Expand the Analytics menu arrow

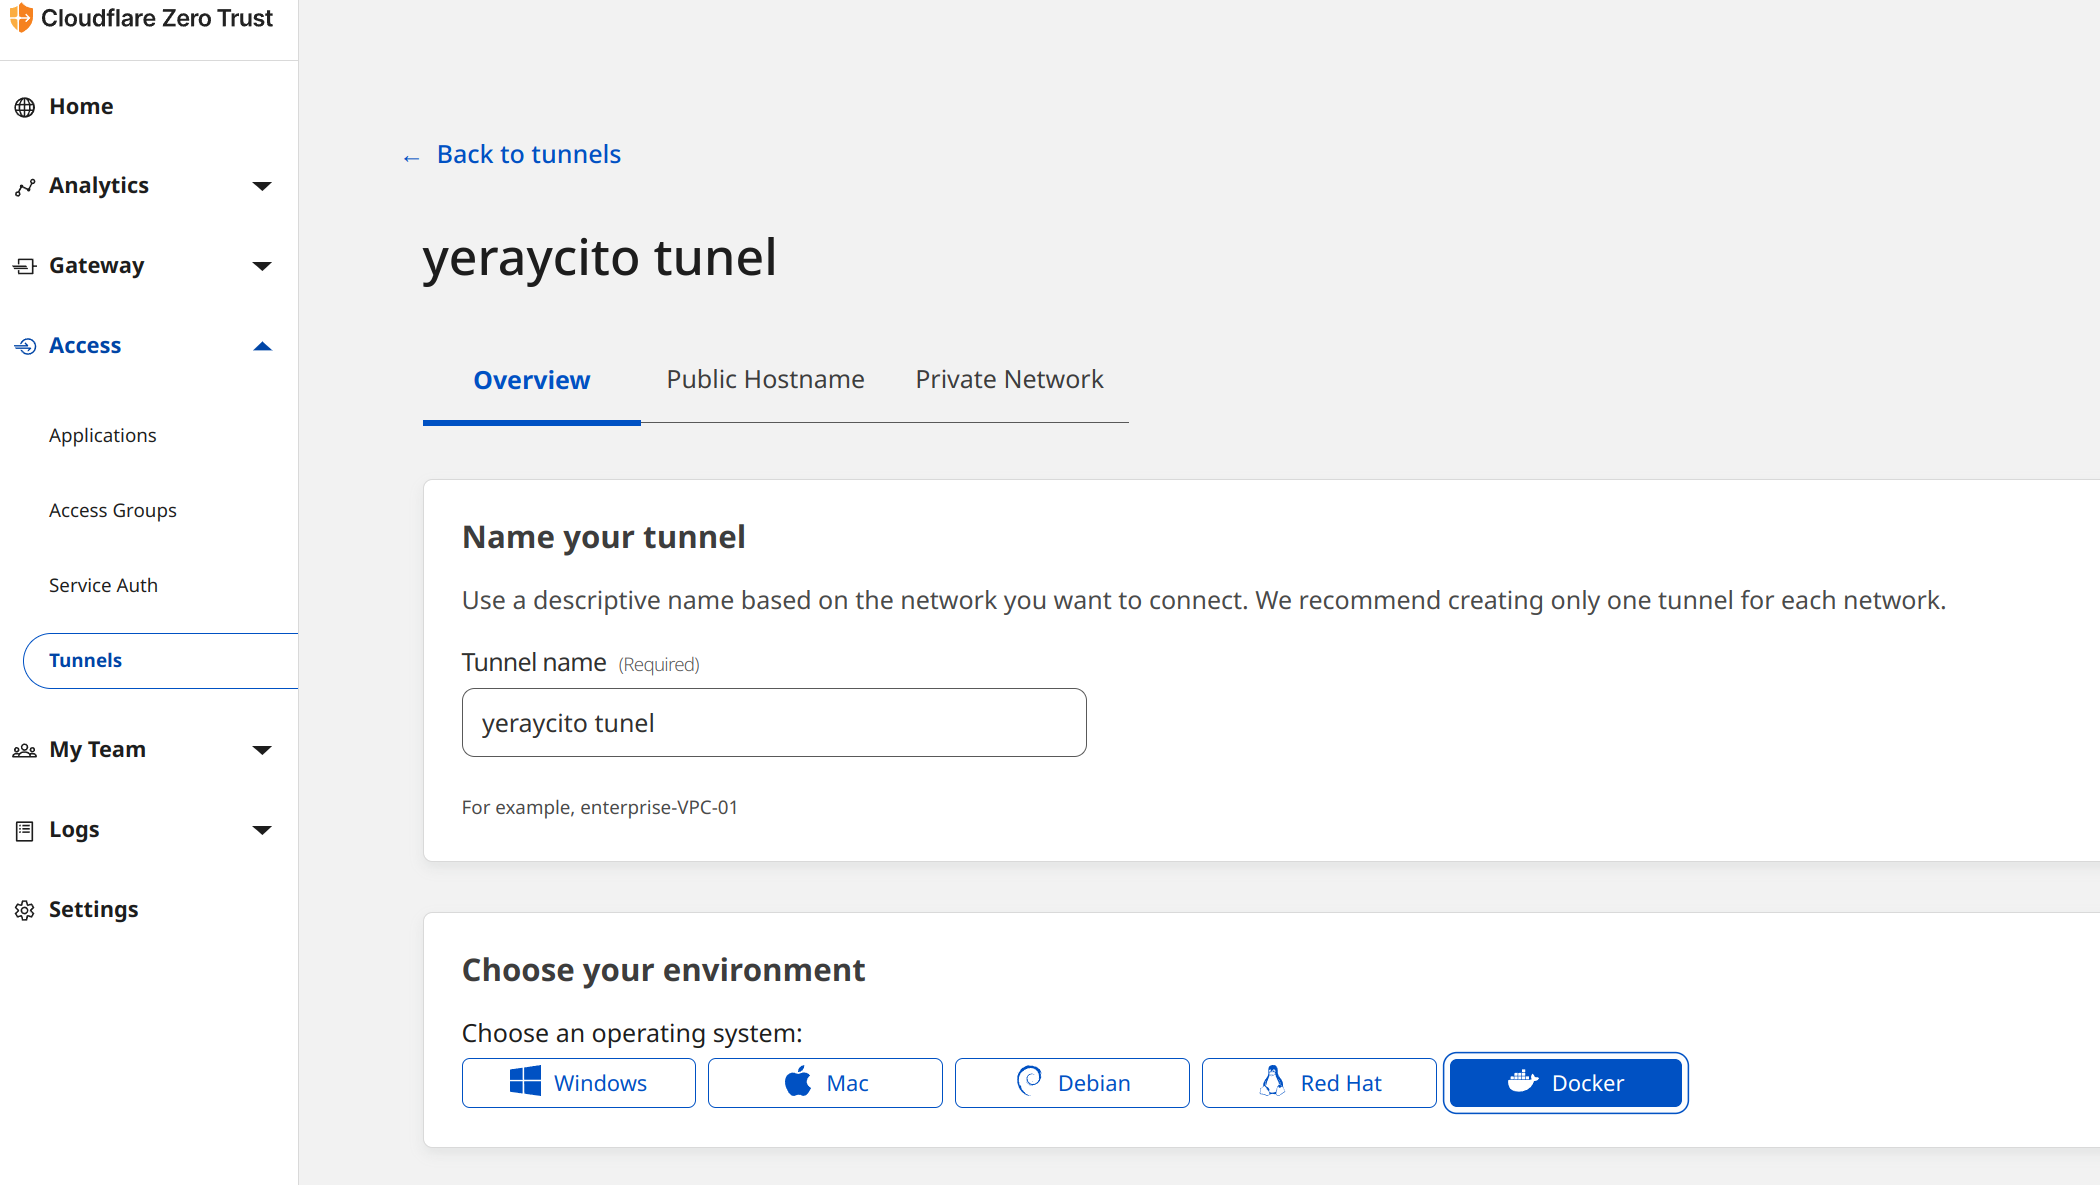(x=262, y=186)
